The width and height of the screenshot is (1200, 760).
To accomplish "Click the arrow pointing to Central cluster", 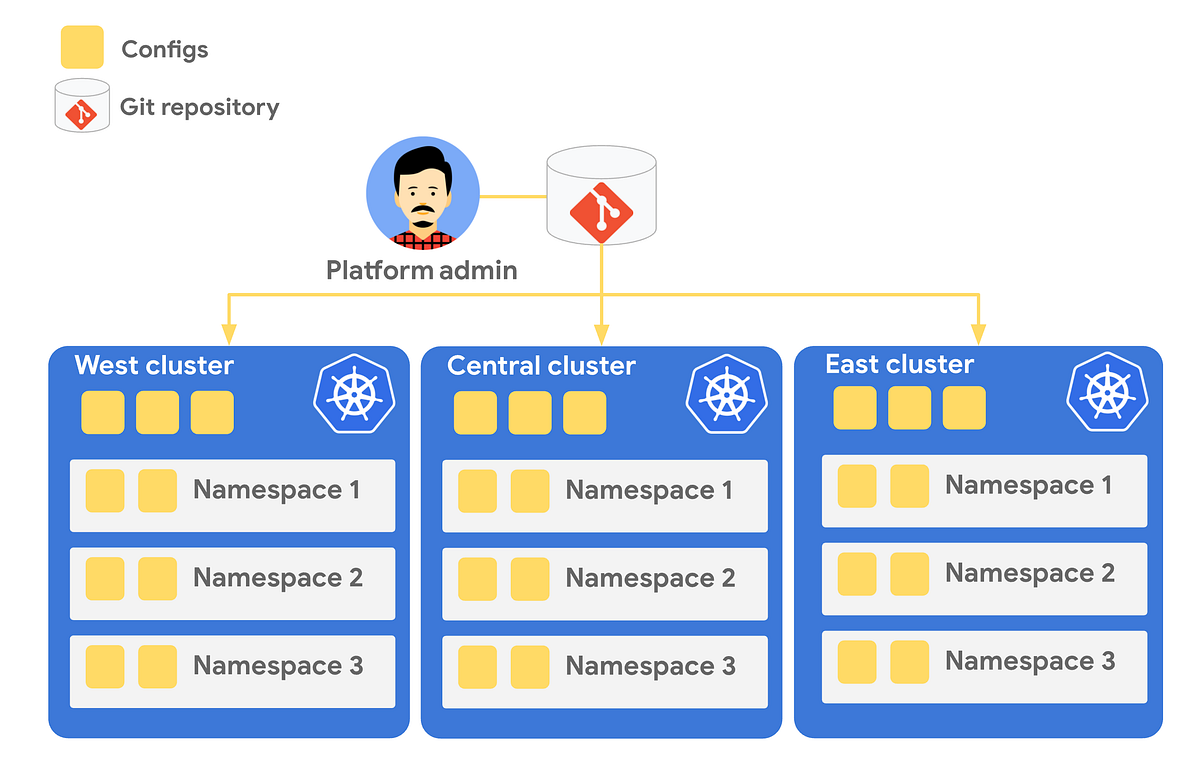I will (601, 330).
